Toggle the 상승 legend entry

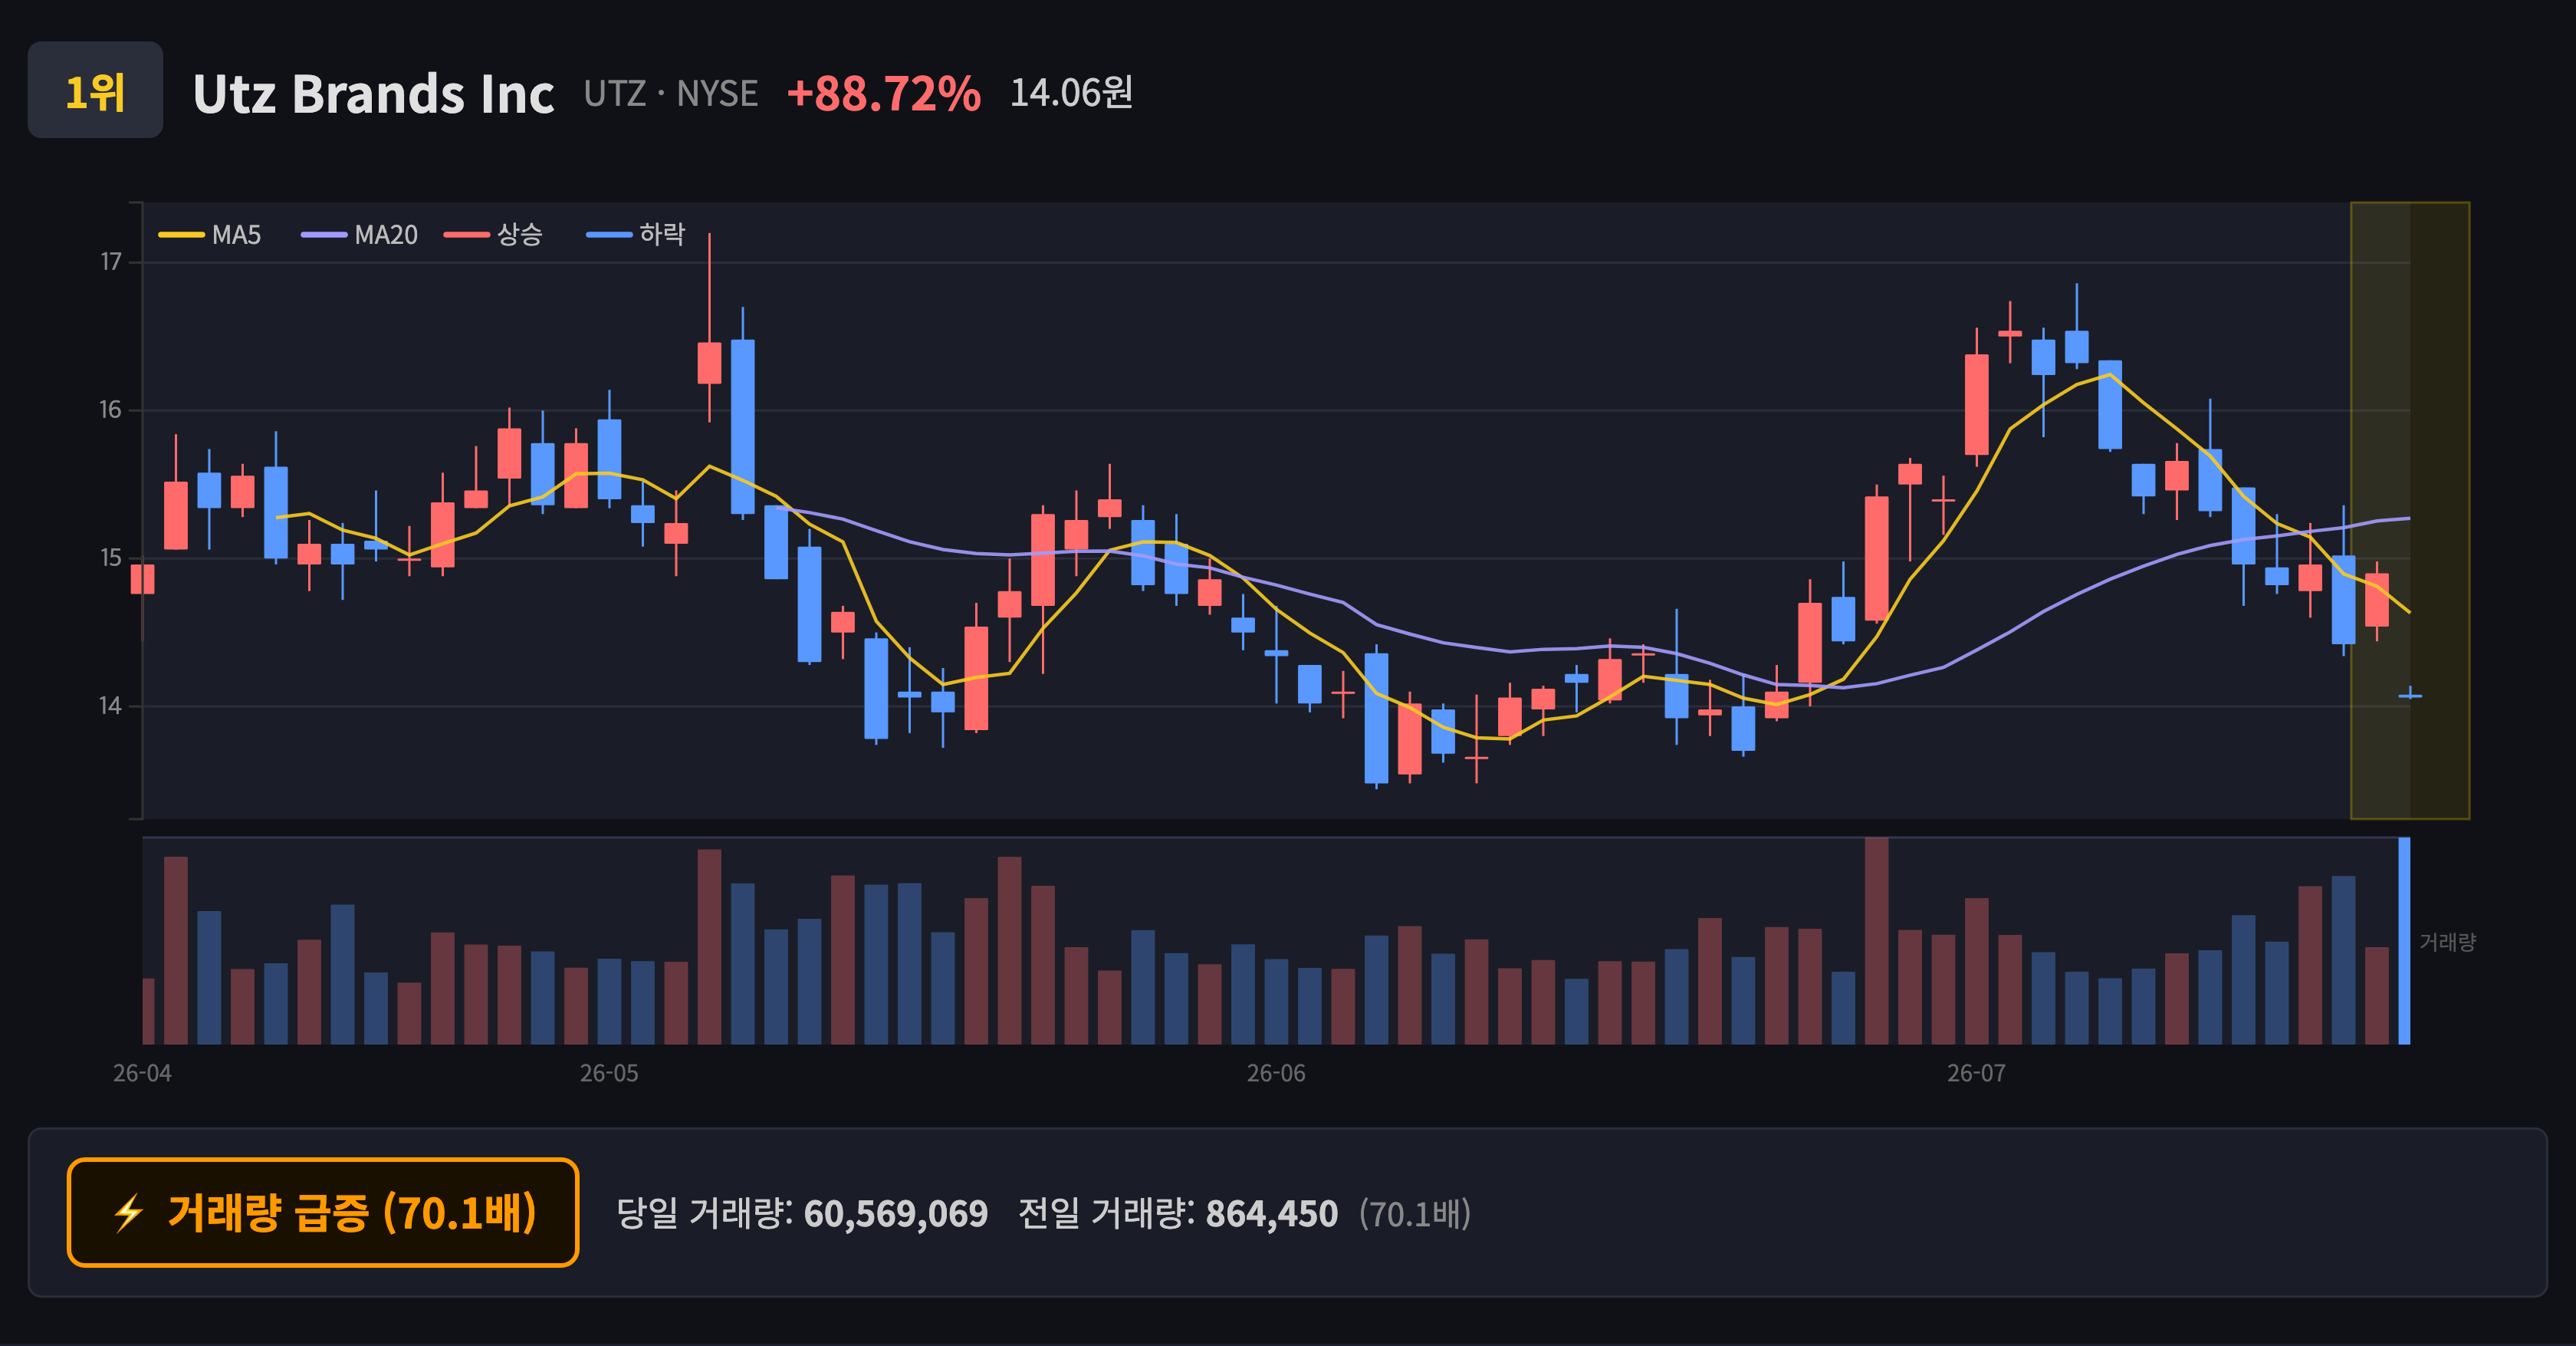(493, 235)
